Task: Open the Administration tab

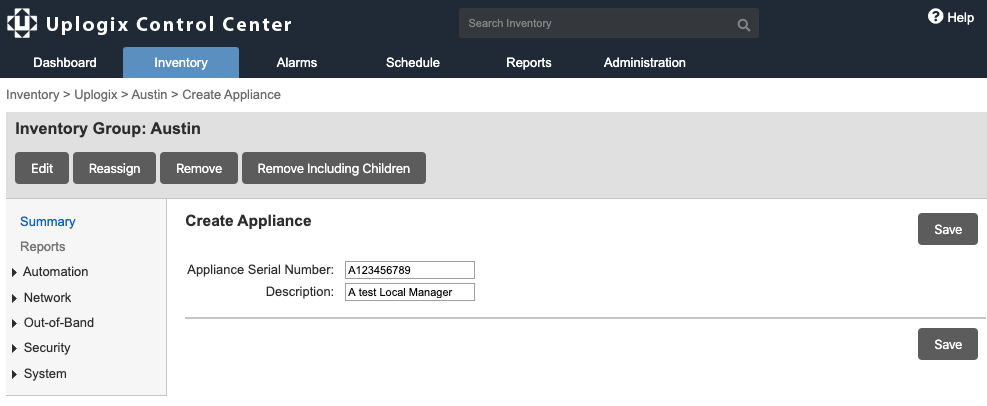Action: [x=645, y=63]
